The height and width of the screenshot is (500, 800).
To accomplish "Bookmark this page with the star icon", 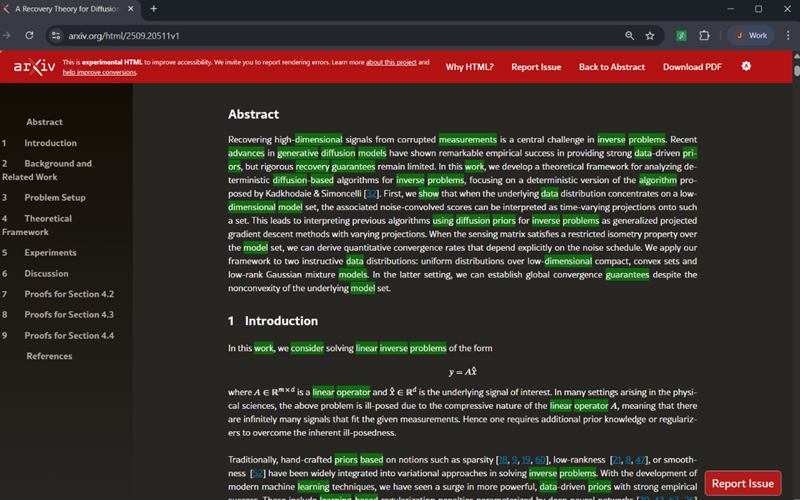I will click(650, 35).
